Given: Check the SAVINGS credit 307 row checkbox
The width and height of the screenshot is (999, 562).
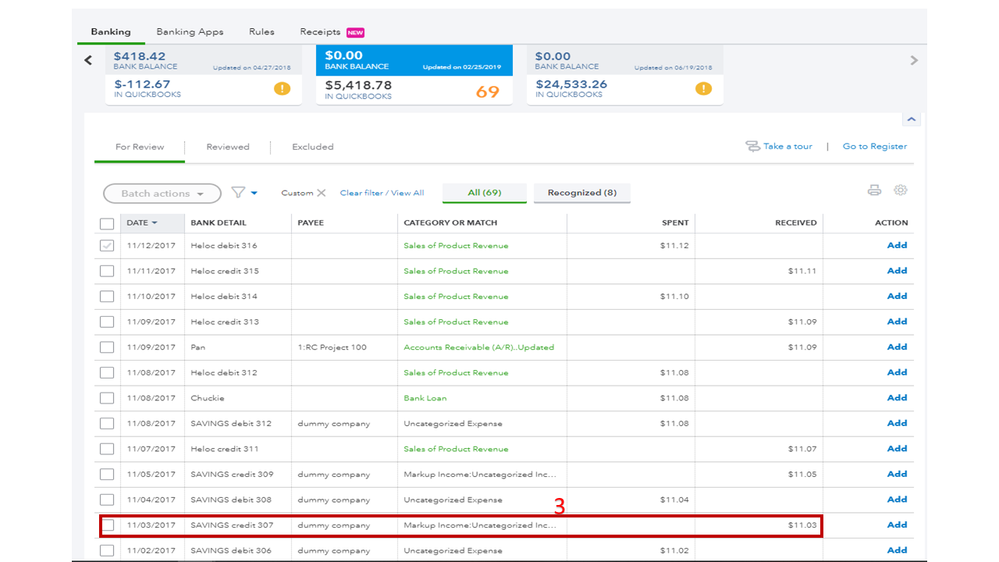Looking at the screenshot, I should (x=108, y=526).
